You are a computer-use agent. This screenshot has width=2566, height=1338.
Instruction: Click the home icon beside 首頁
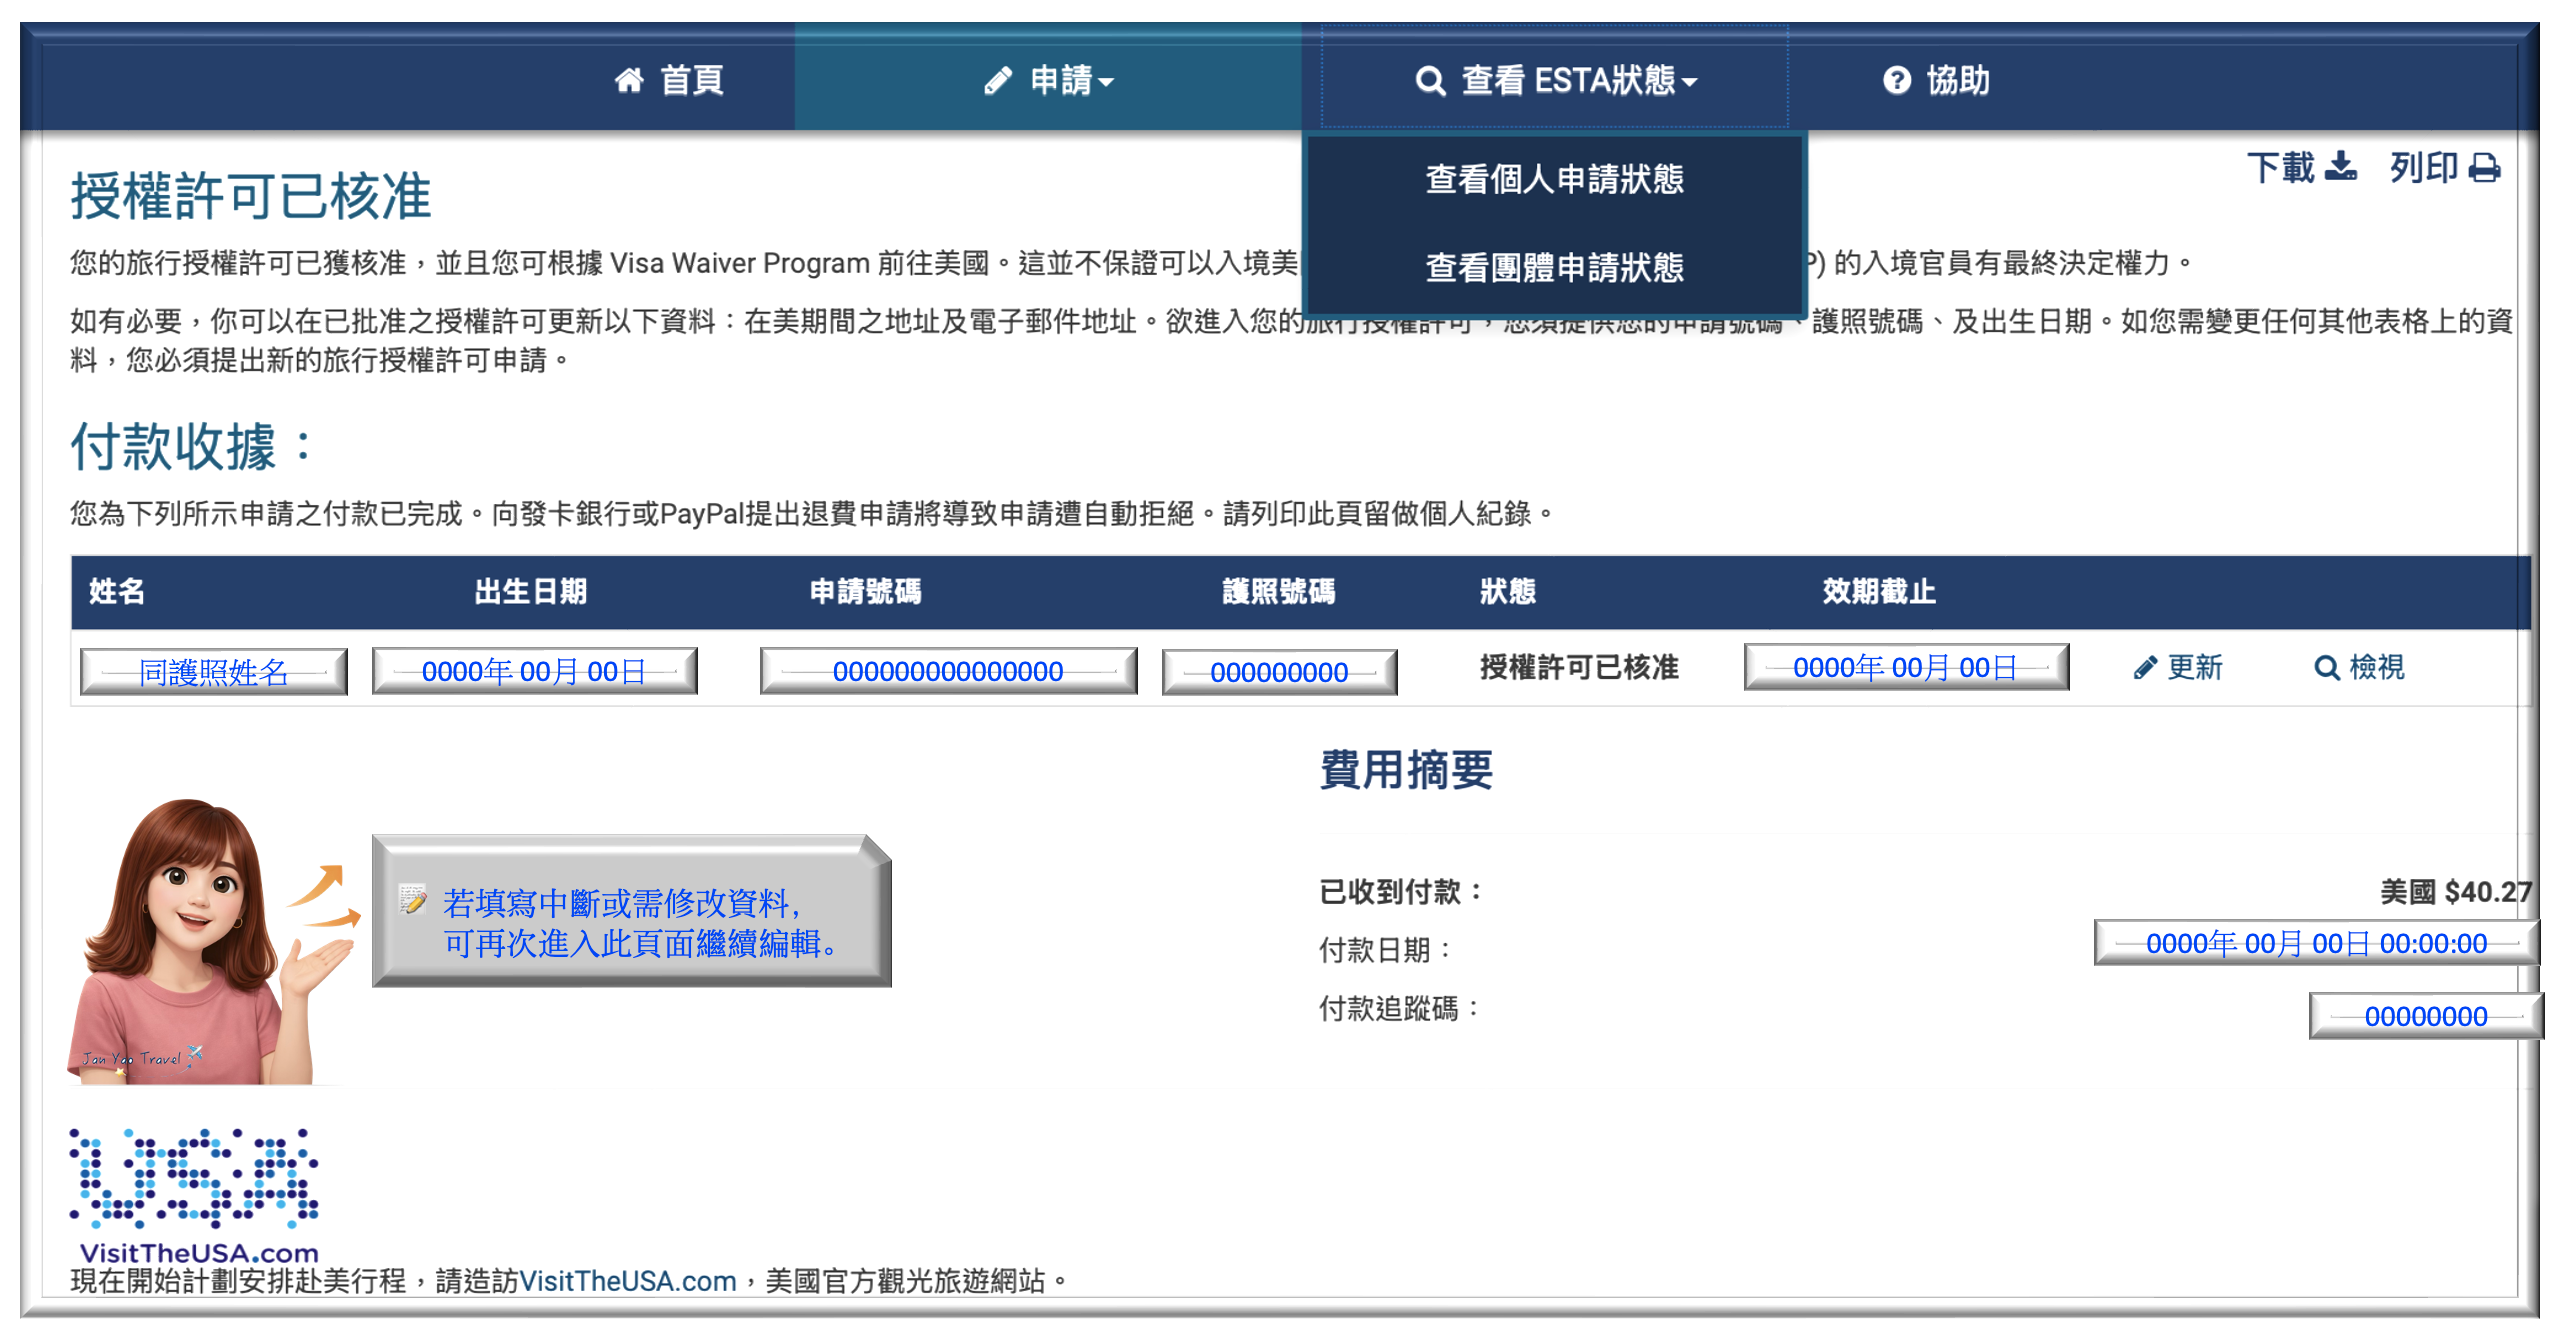pyautogui.click(x=629, y=80)
